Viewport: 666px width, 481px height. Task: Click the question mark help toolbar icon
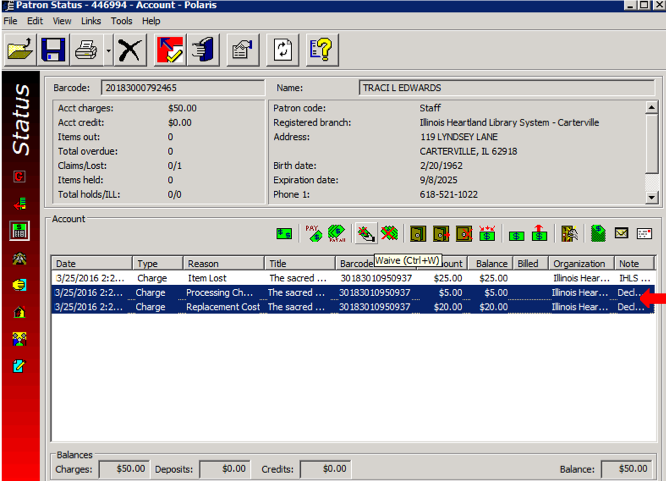pos(322,50)
